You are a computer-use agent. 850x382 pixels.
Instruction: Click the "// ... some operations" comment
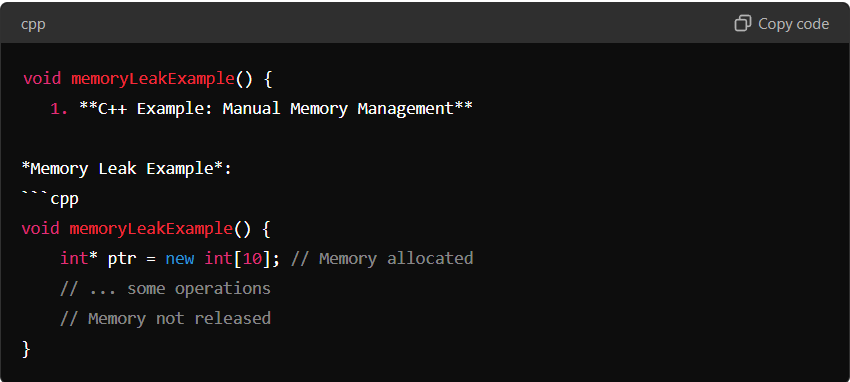[165, 288]
